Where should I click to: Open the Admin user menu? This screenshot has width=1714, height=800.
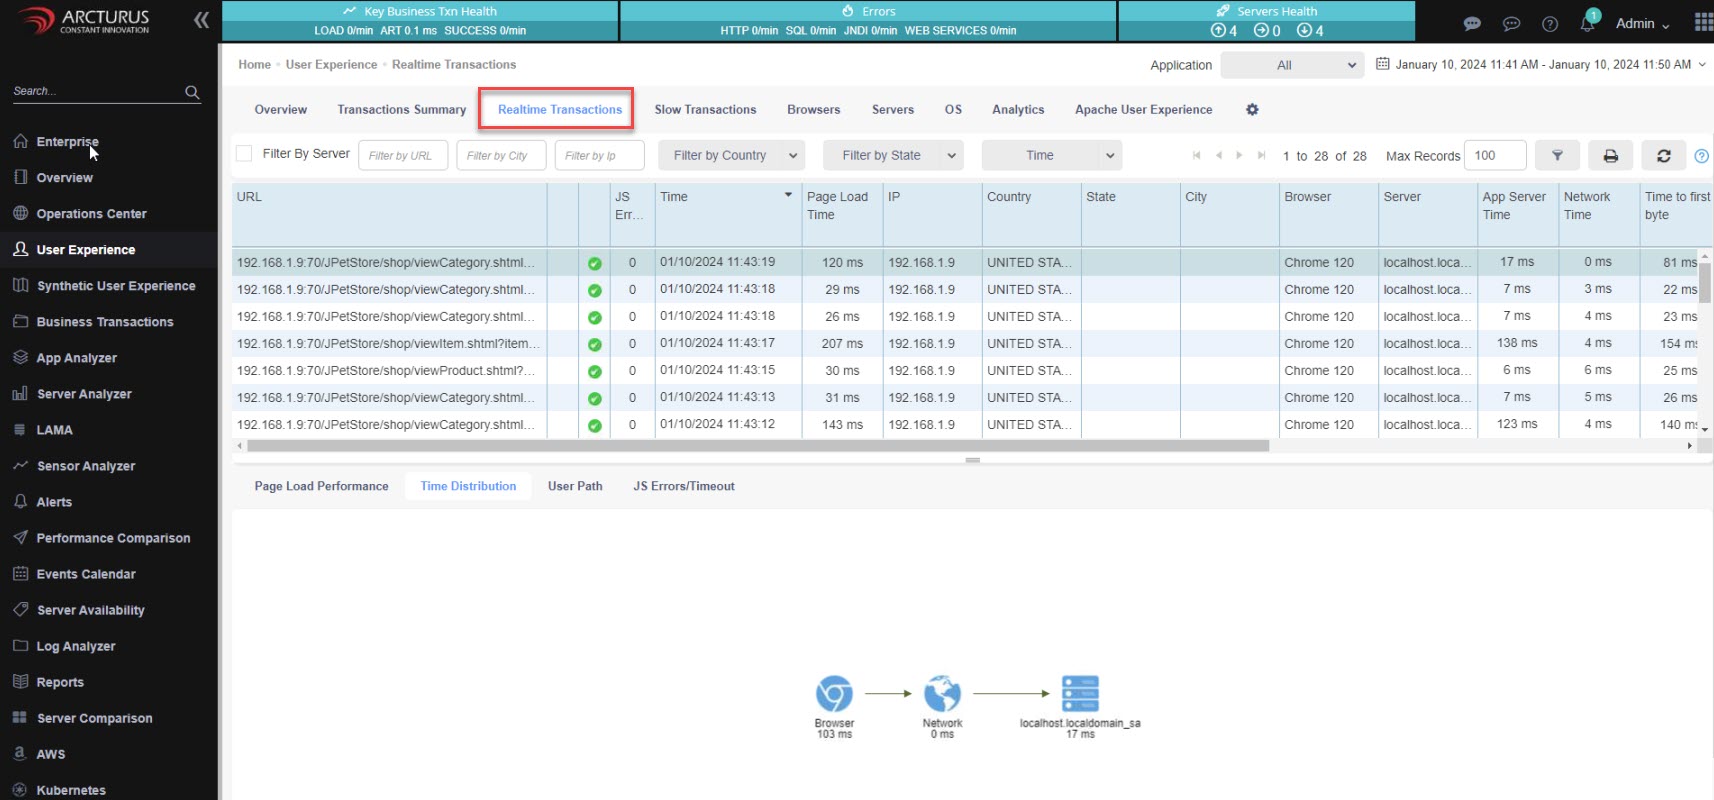pos(1642,24)
